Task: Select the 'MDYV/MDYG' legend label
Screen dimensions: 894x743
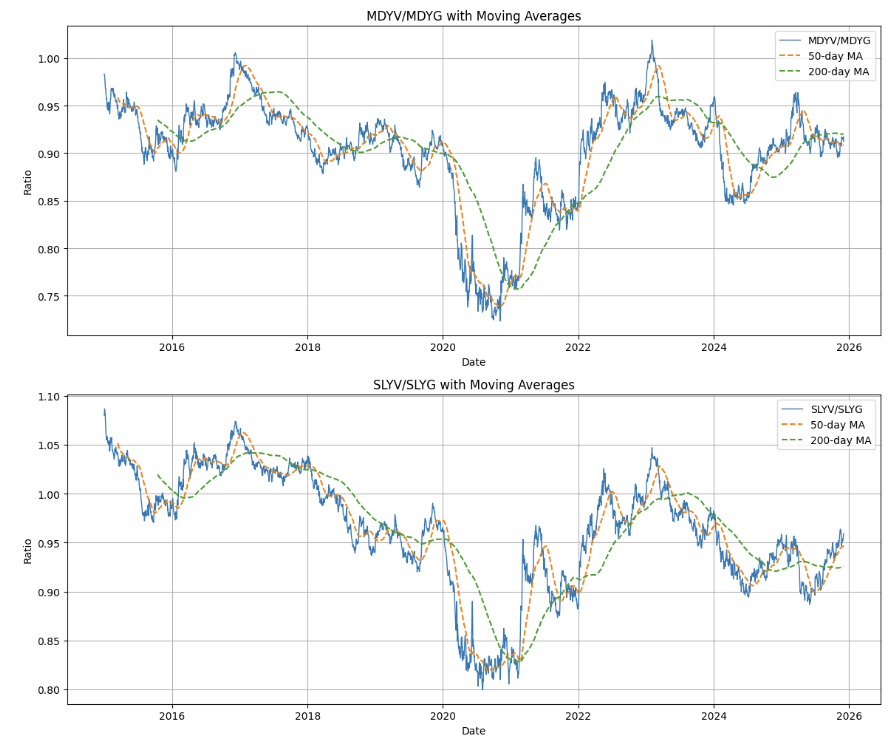Action: coord(839,41)
